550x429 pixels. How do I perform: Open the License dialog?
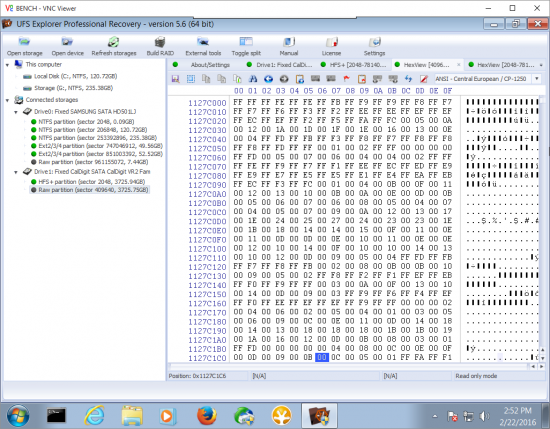(331, 46)
